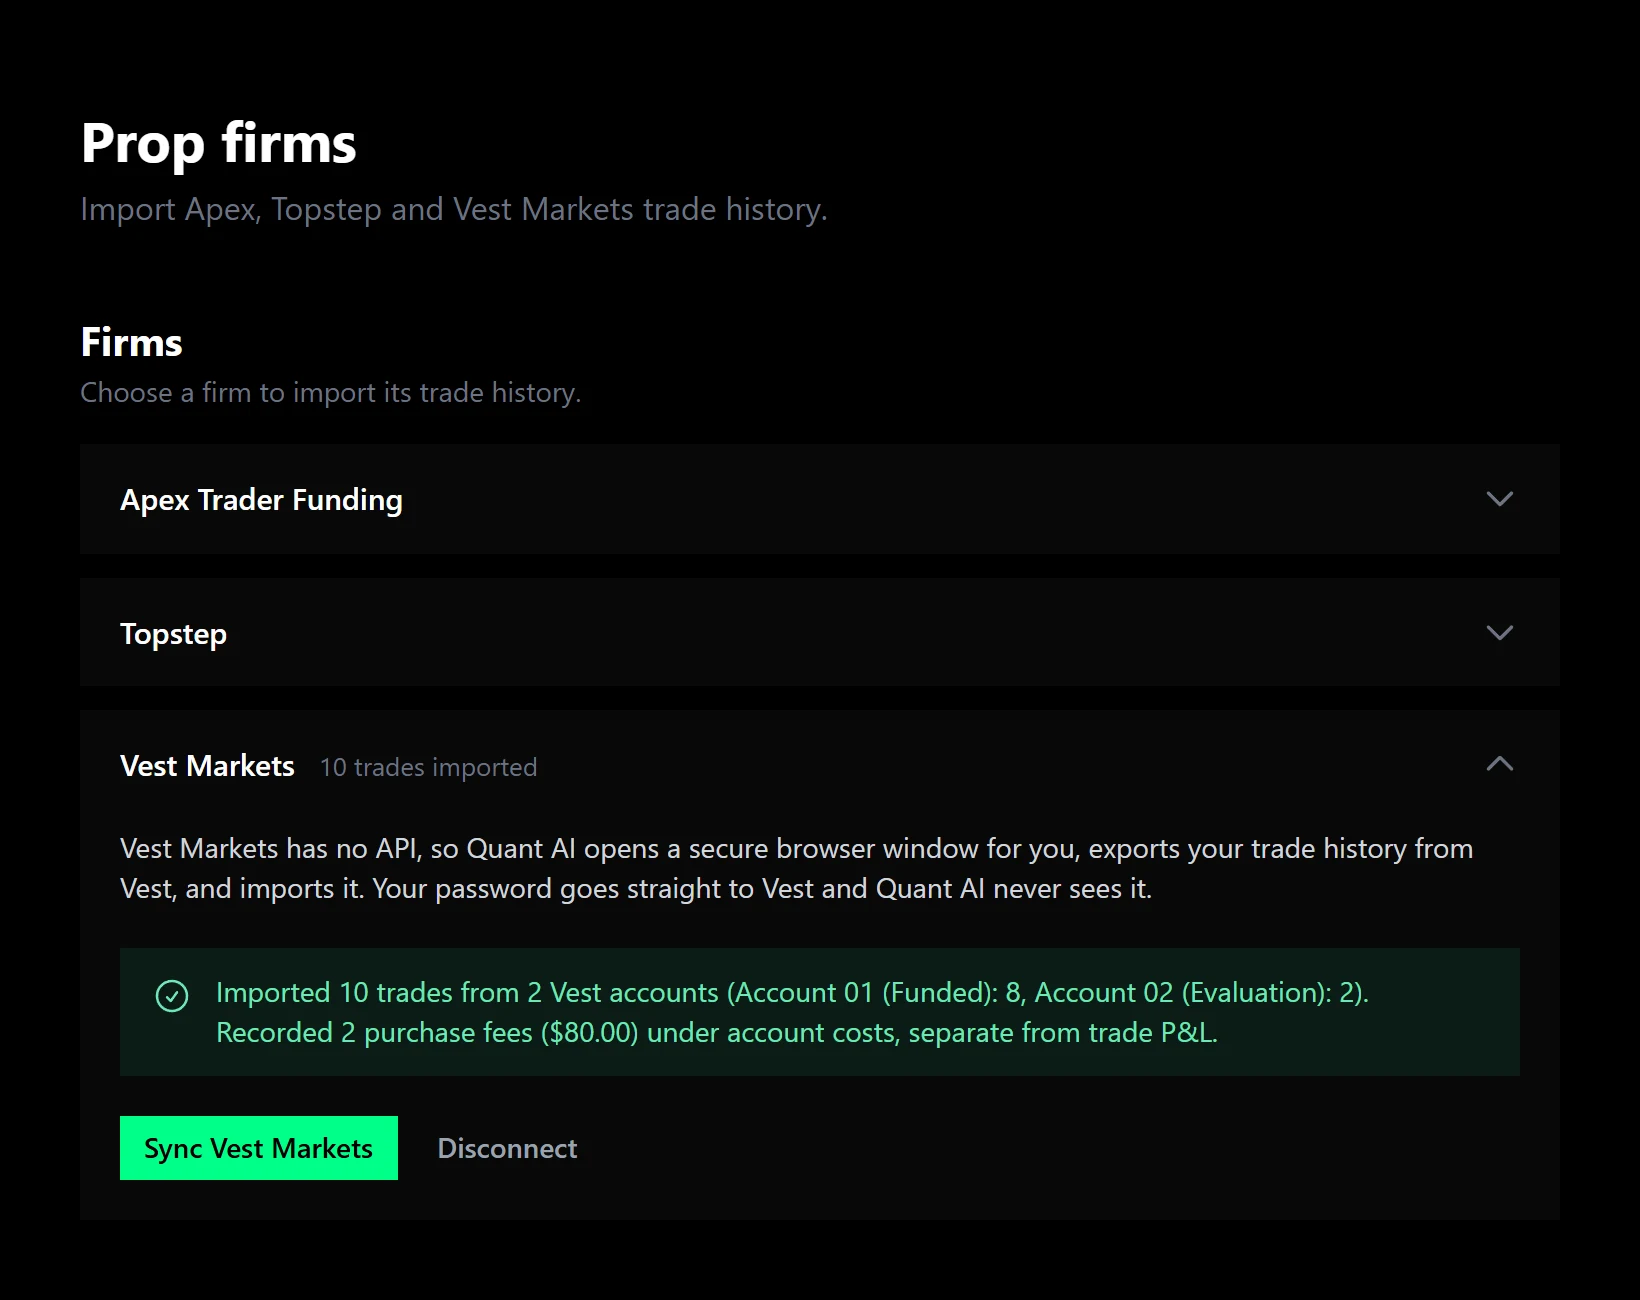Collapse the Vest Markets section chevron
The width and height of the screenshot is (1640, 1300).
[1499, 764]
